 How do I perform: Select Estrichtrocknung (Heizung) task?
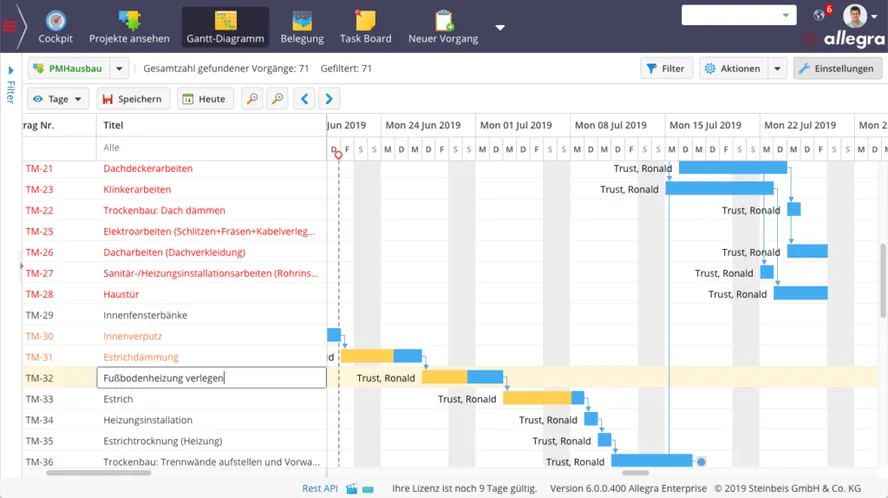click(x=163, y=441)
